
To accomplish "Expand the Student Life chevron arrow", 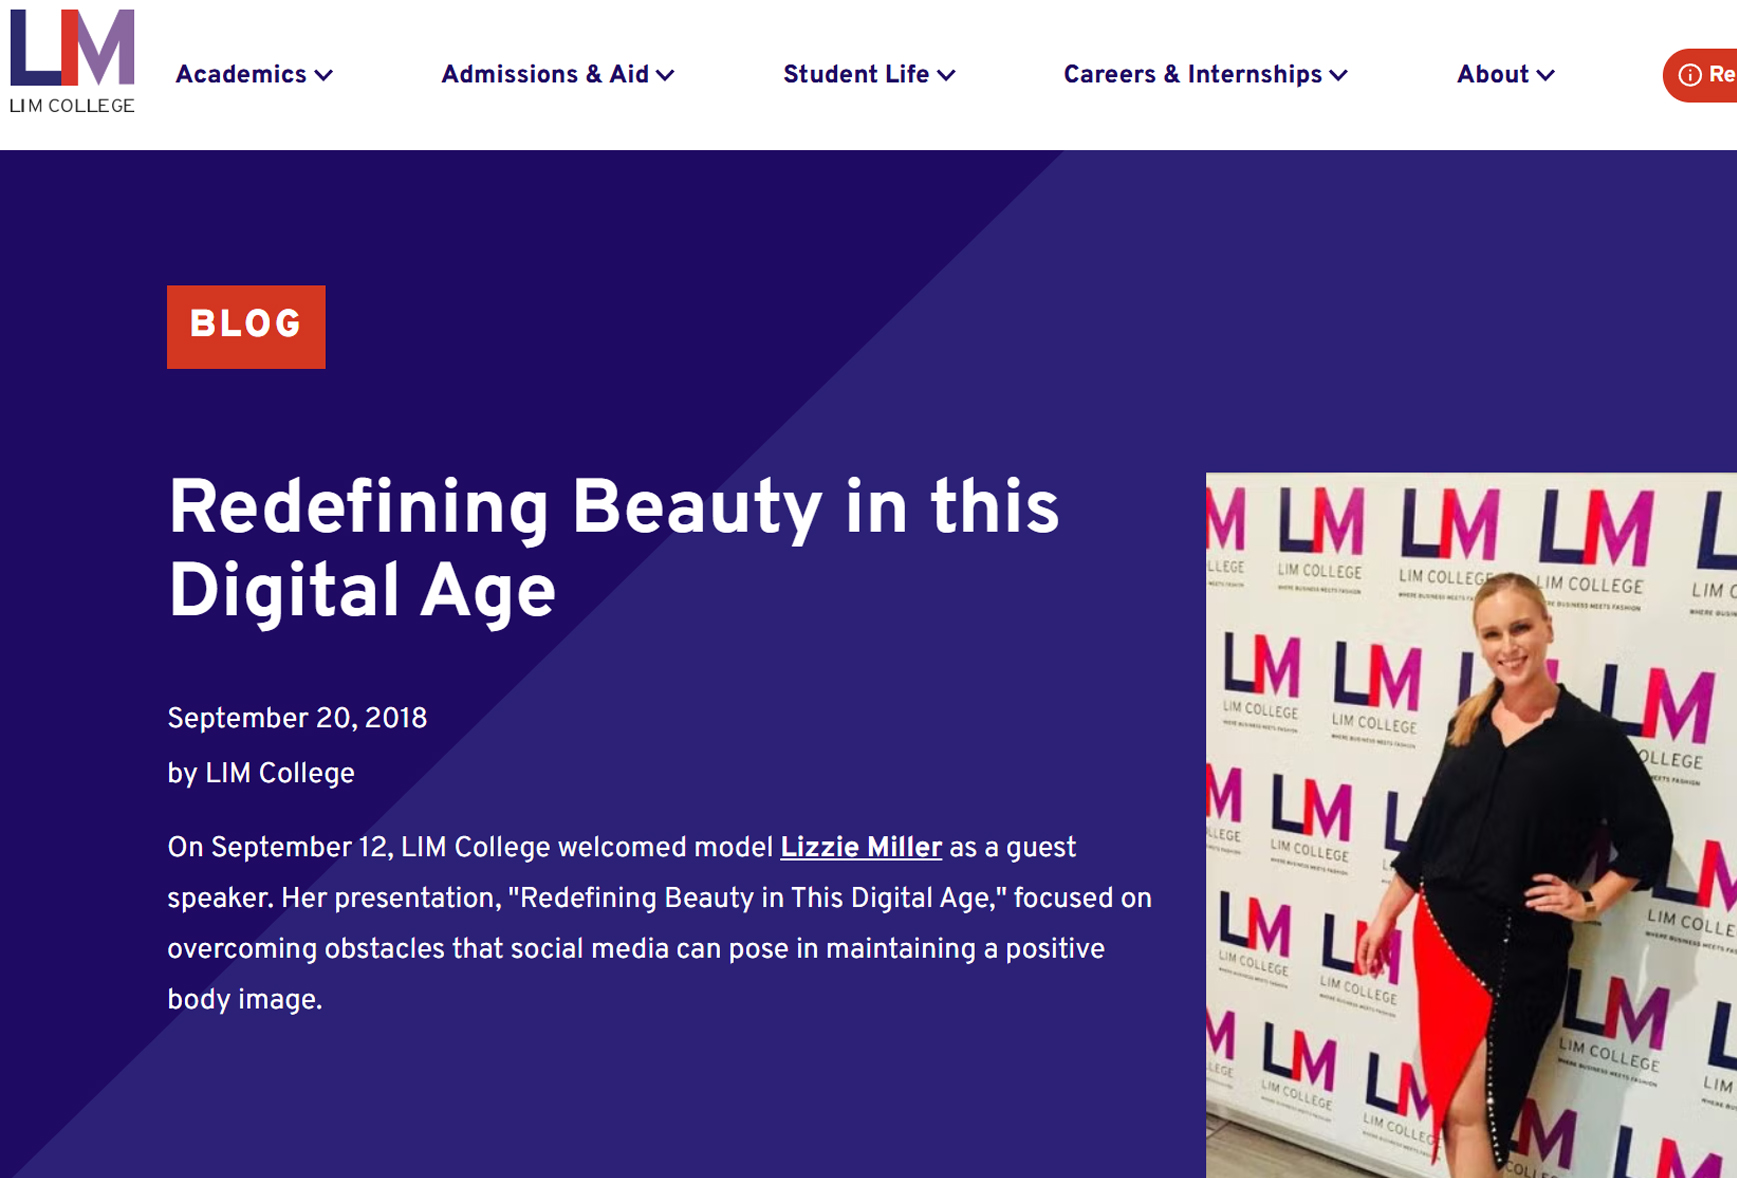I will (x=946, y=76).
